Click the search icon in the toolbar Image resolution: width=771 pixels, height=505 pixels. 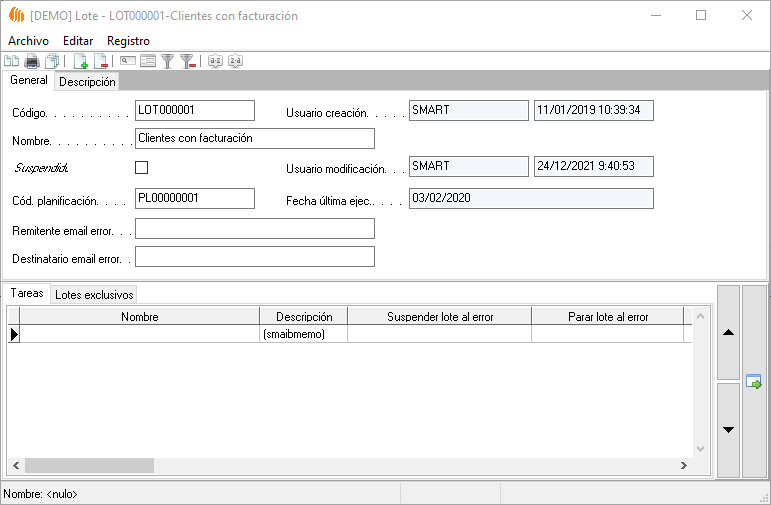tap(128, 61)
